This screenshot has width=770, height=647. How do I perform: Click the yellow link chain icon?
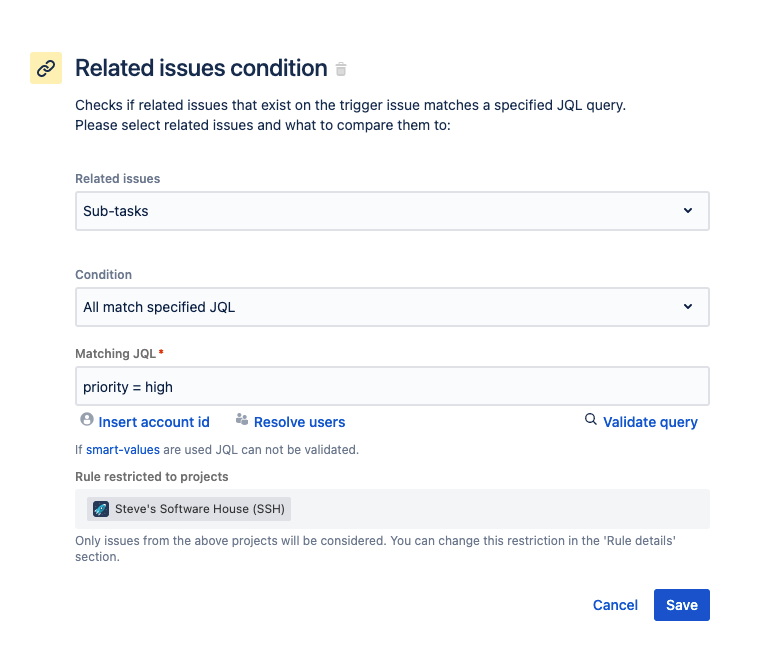click(46, 68)
